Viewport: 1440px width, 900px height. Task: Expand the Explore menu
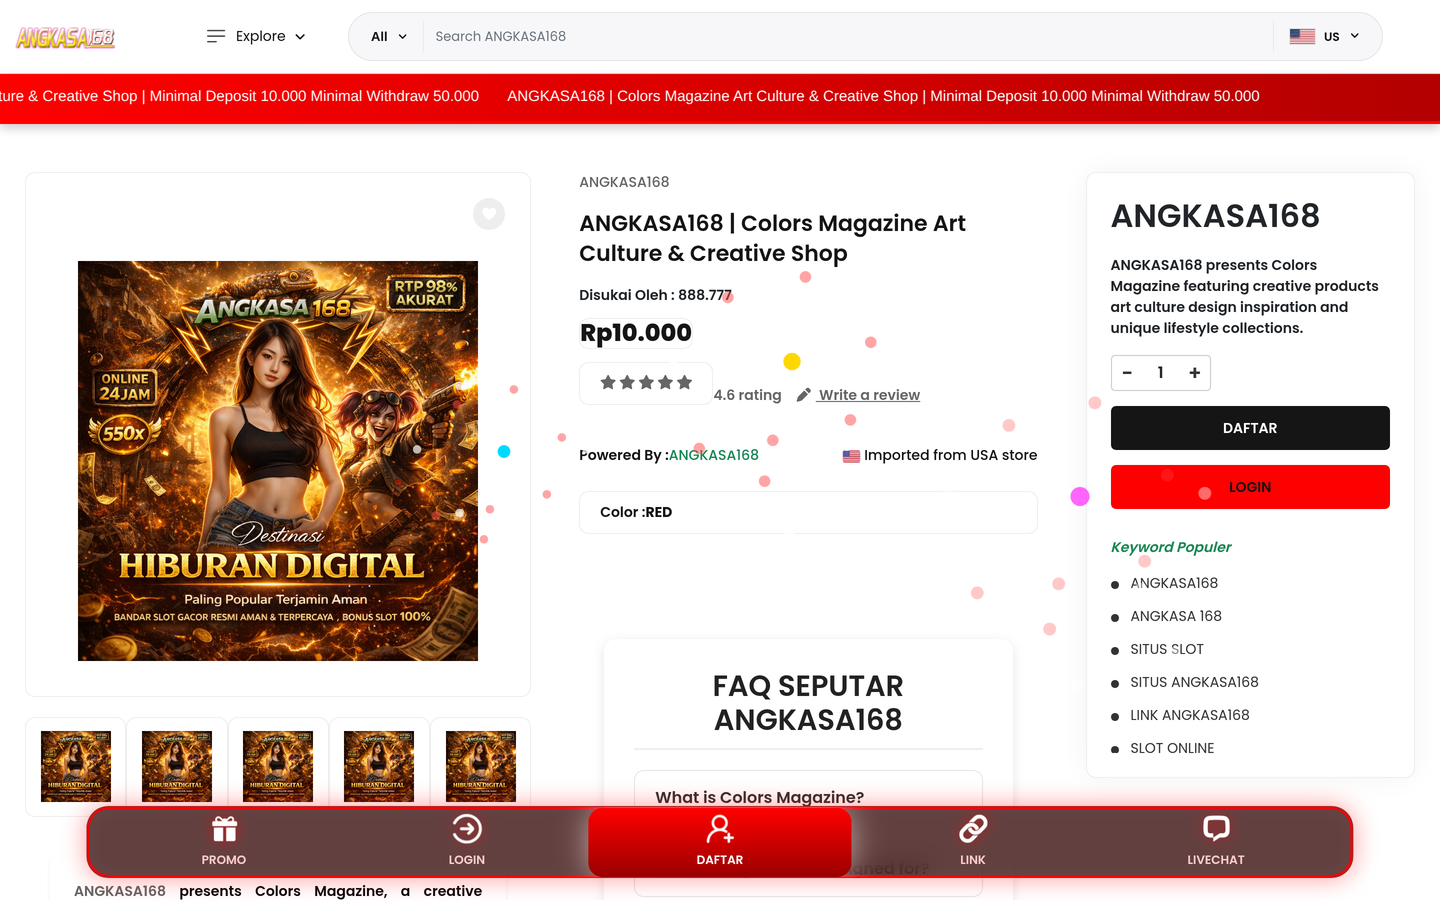click(256, 36)
